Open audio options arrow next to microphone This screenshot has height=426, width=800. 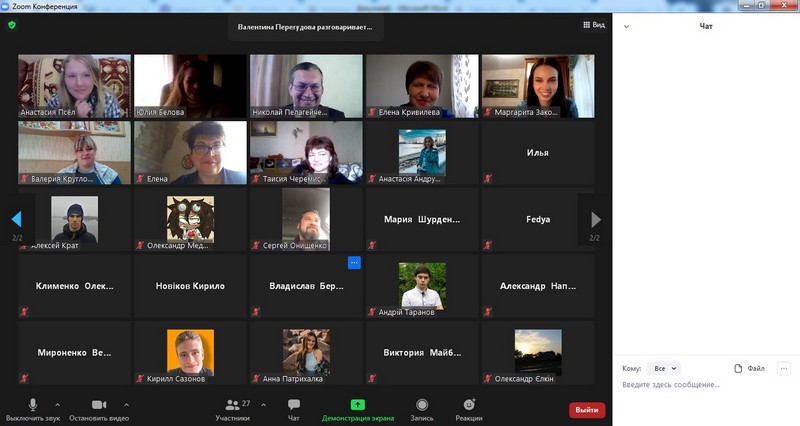coord(58,405)
